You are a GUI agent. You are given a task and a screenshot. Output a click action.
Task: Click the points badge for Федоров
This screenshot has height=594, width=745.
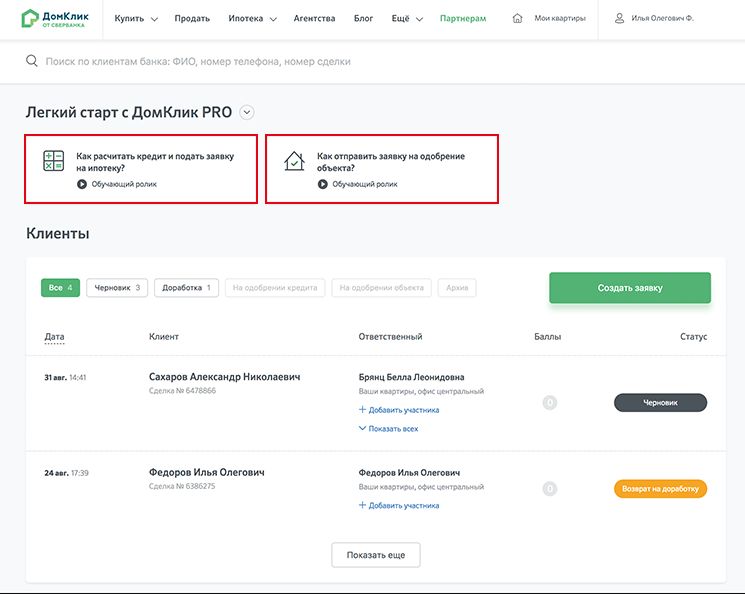[550, 489]
